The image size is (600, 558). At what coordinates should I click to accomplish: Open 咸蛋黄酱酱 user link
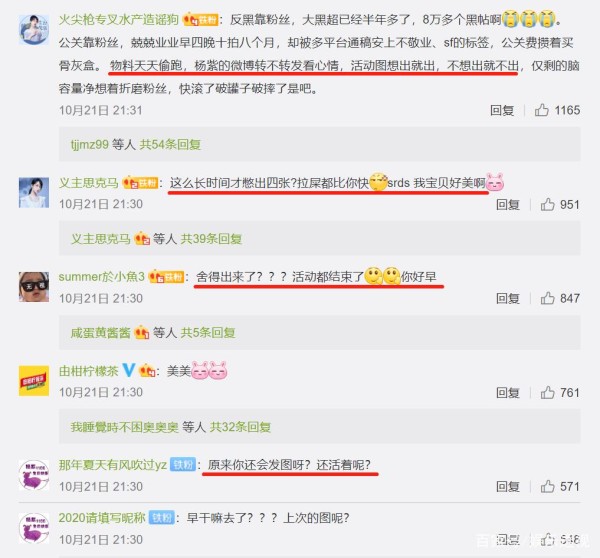(x=101, y=333)
